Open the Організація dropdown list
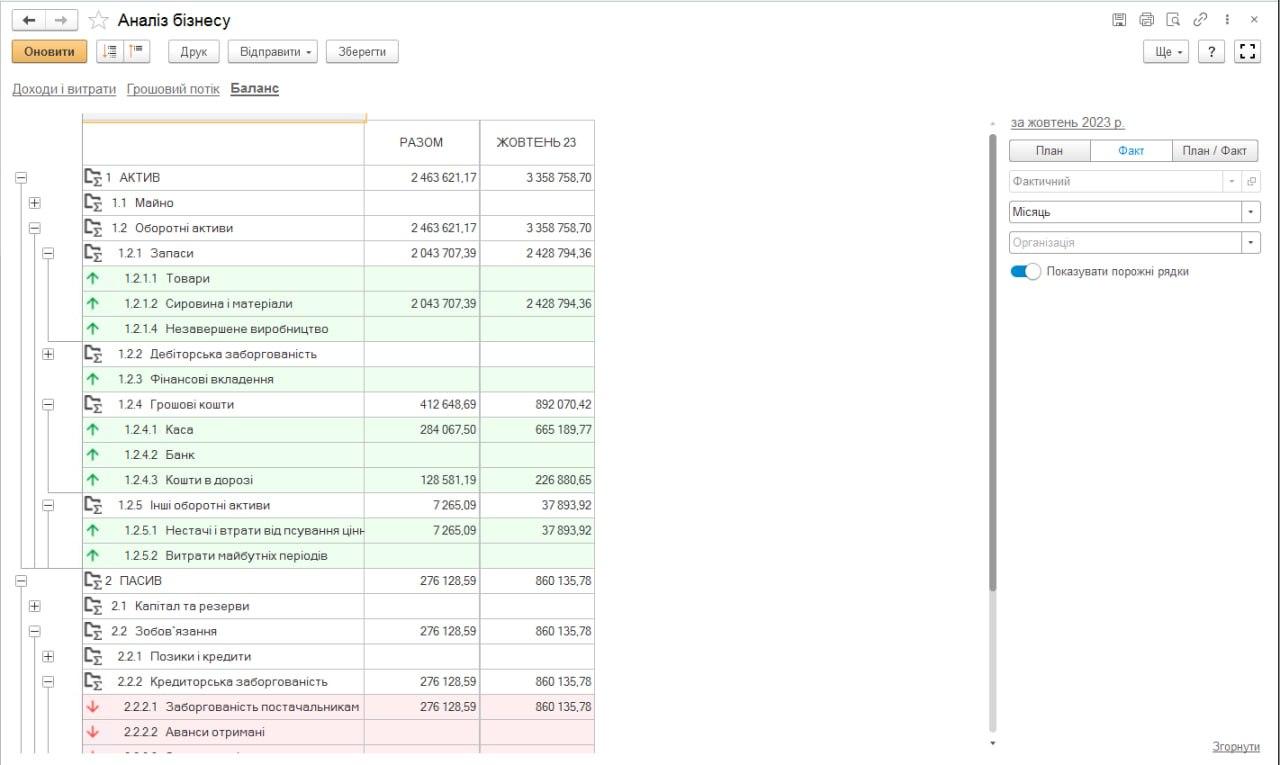 (1251, 242)
